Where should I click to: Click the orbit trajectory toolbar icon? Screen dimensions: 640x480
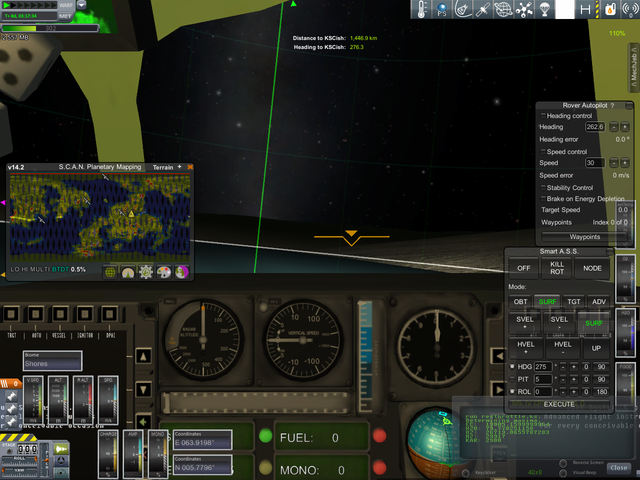462,9
